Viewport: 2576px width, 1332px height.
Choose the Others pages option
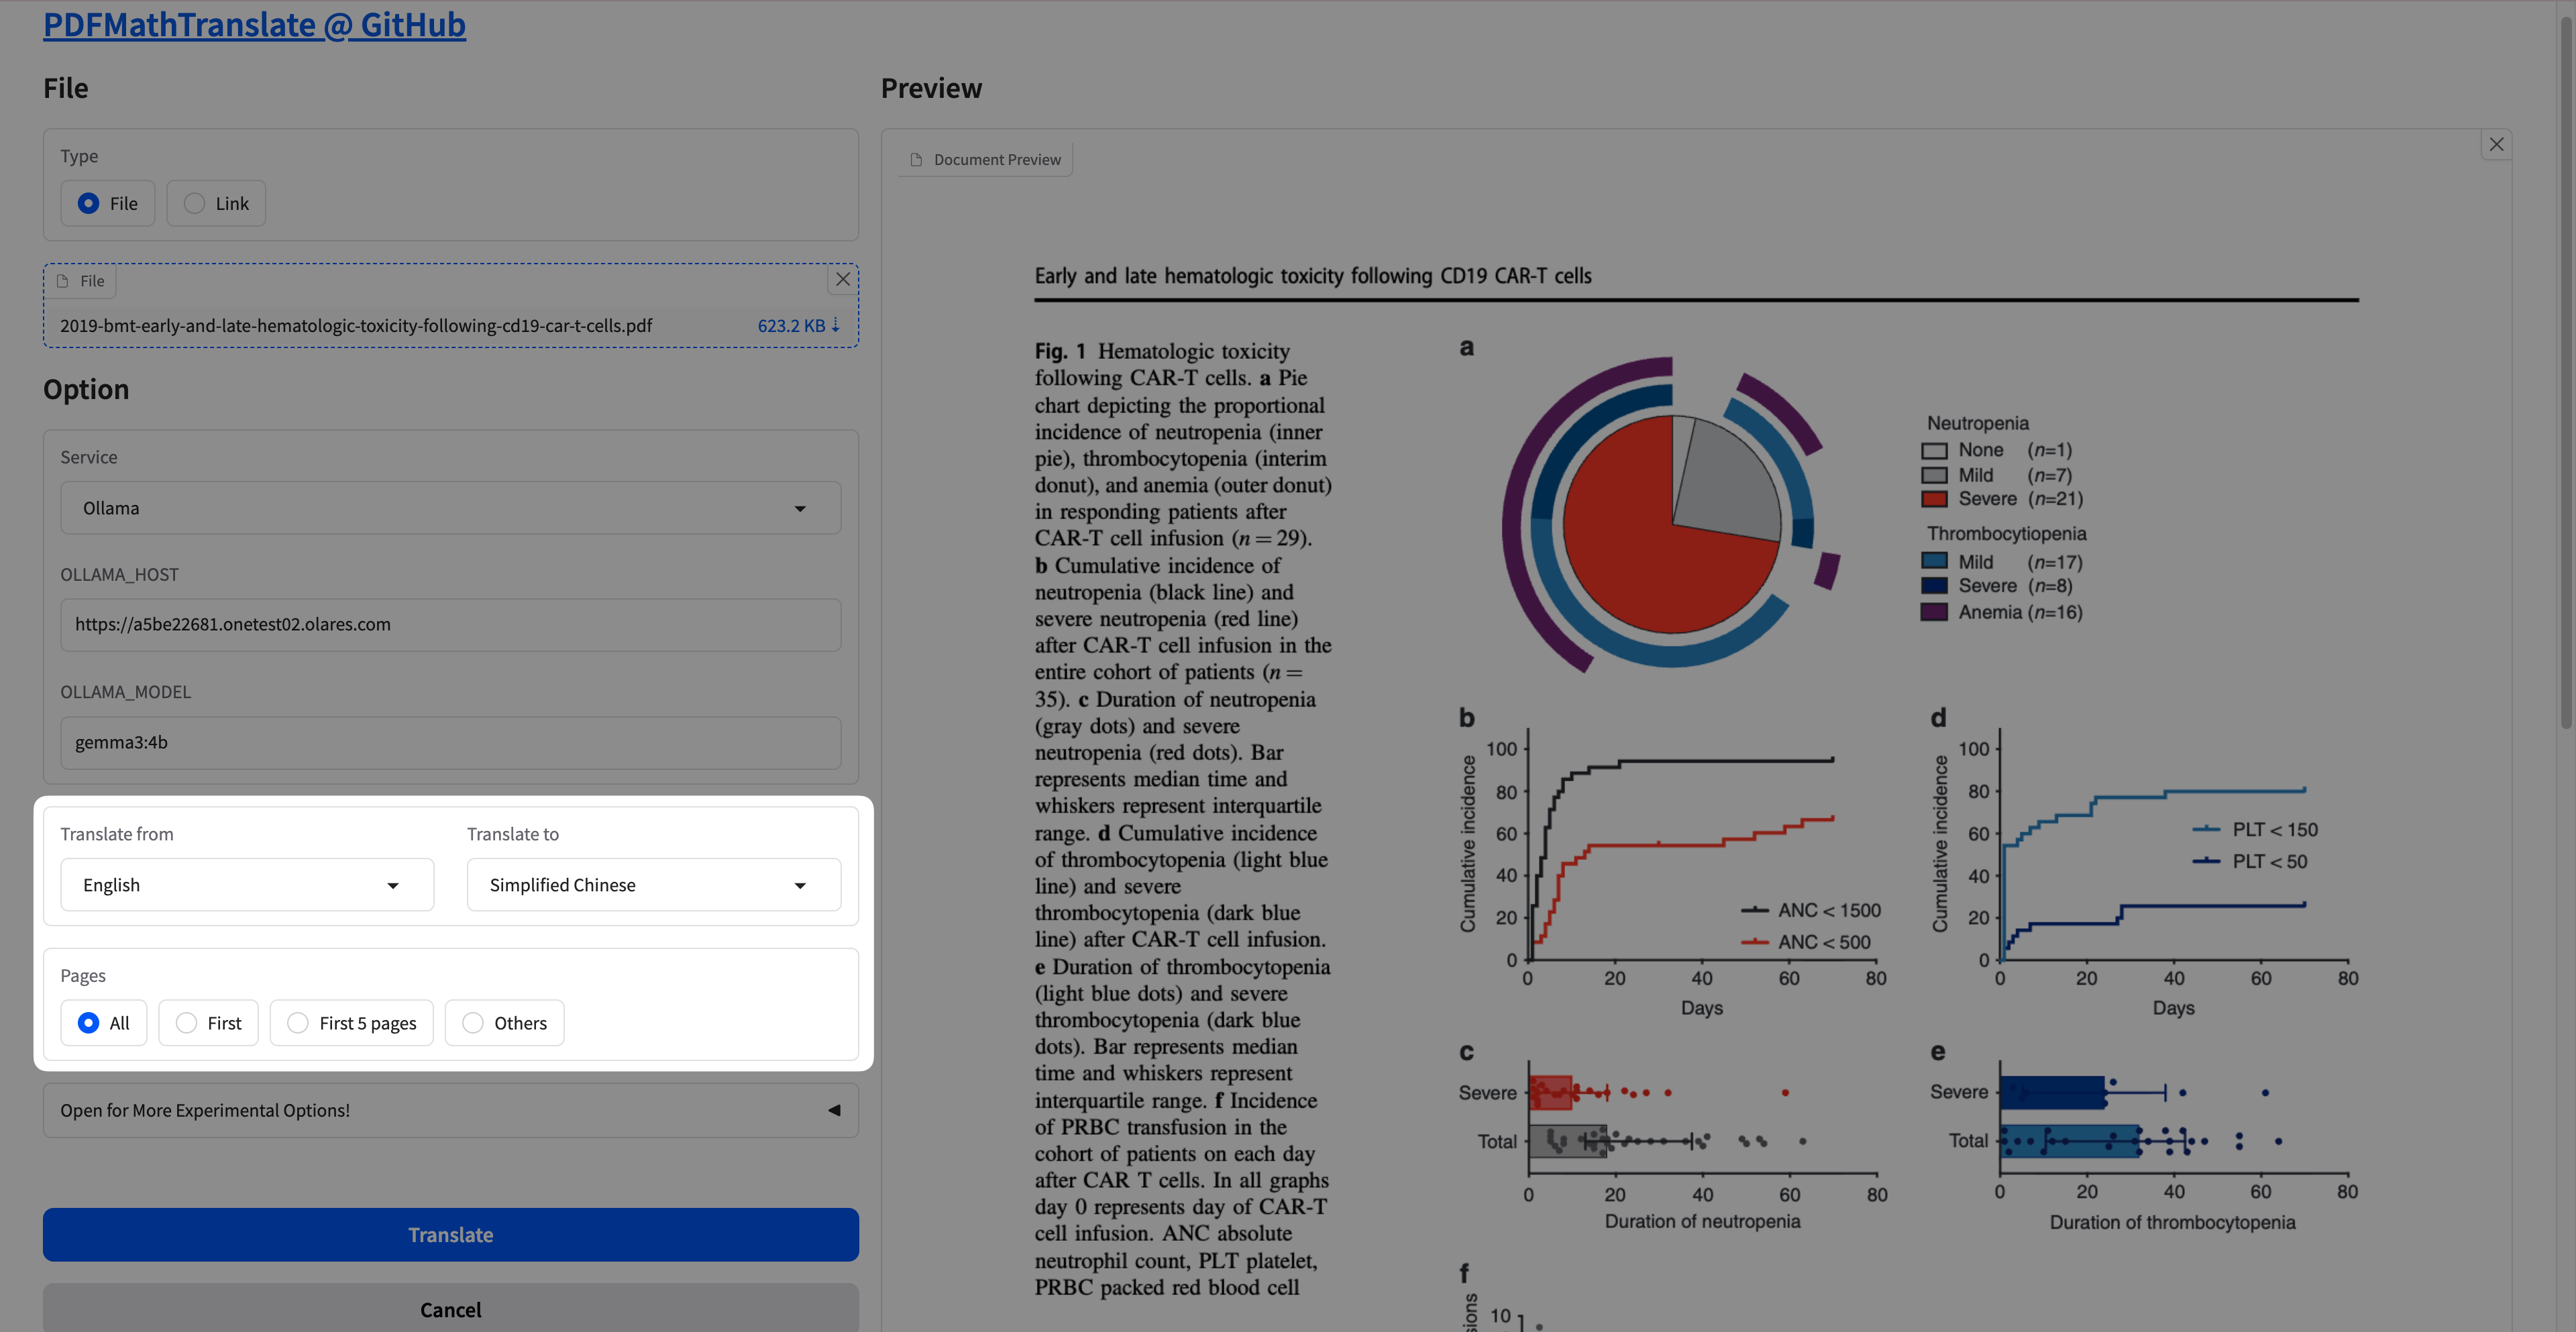click(x=473, y=1023)
